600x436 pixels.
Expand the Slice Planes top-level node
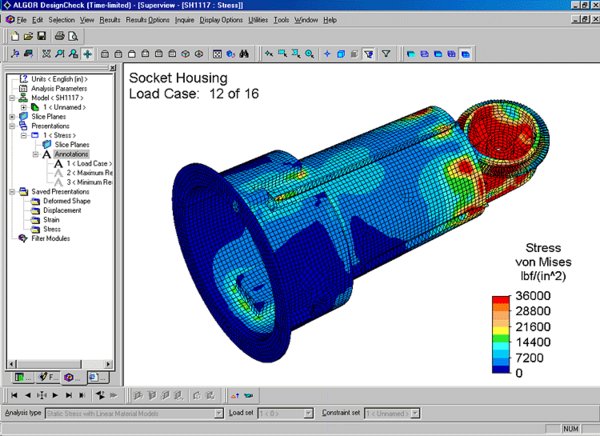[10, 116]
